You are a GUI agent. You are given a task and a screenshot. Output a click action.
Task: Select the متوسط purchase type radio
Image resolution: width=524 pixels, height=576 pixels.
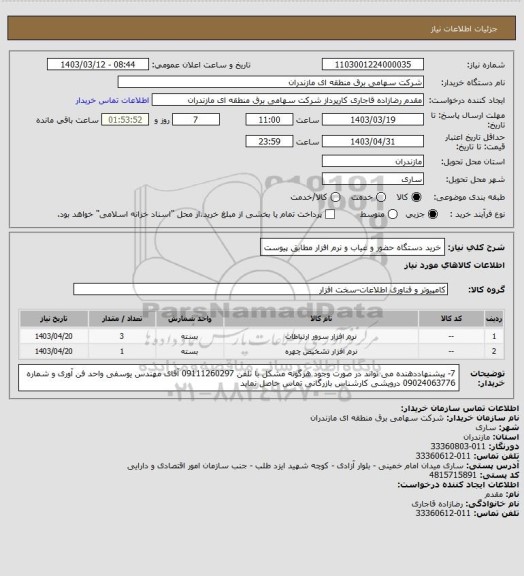point(393,214)
